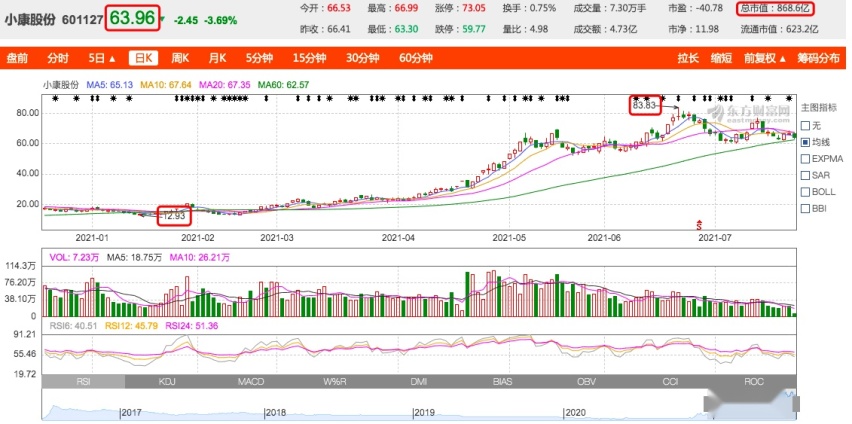Enable the BBI indicator checkbox
Viewport: 852px width, 424px height.
[x=805, y=208]
